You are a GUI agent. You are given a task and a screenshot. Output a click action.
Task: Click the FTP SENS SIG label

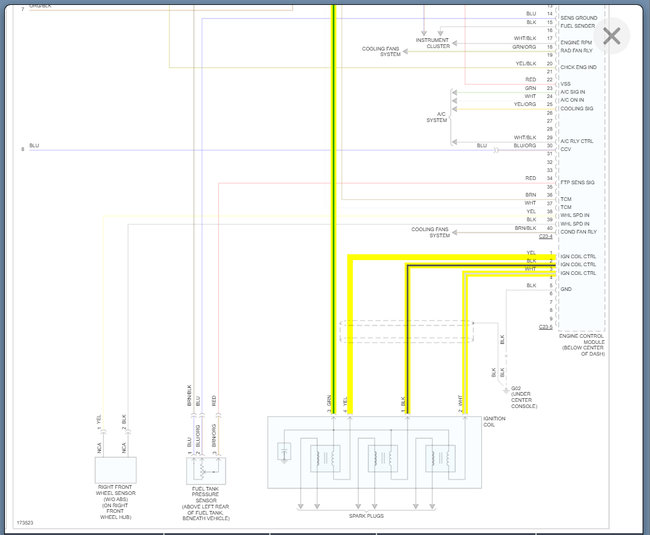pos(577,182)
